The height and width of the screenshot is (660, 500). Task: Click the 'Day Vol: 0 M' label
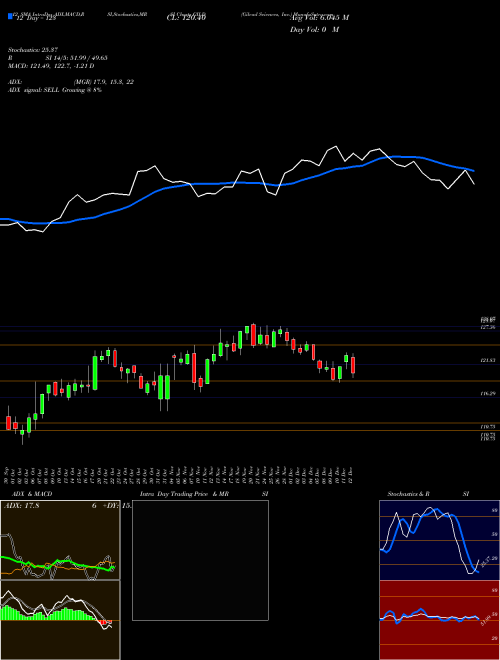point(314,30)
